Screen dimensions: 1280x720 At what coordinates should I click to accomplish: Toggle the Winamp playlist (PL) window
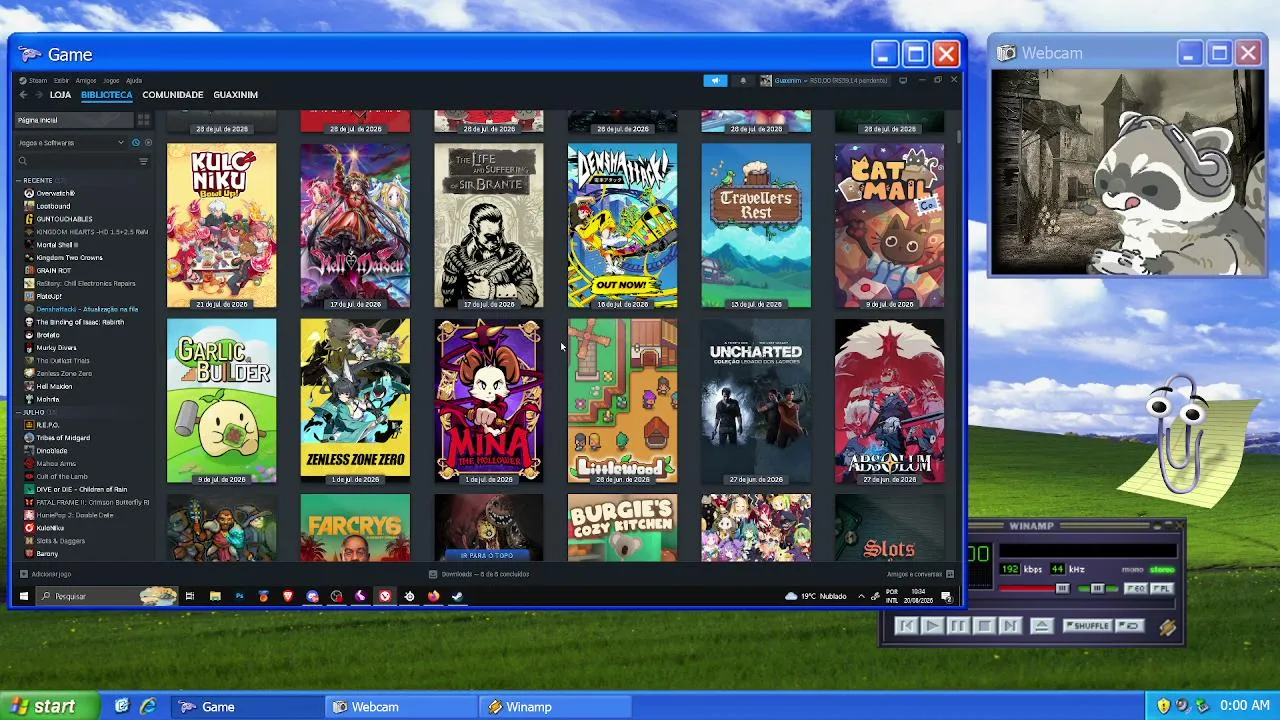tap(1160, 589)
